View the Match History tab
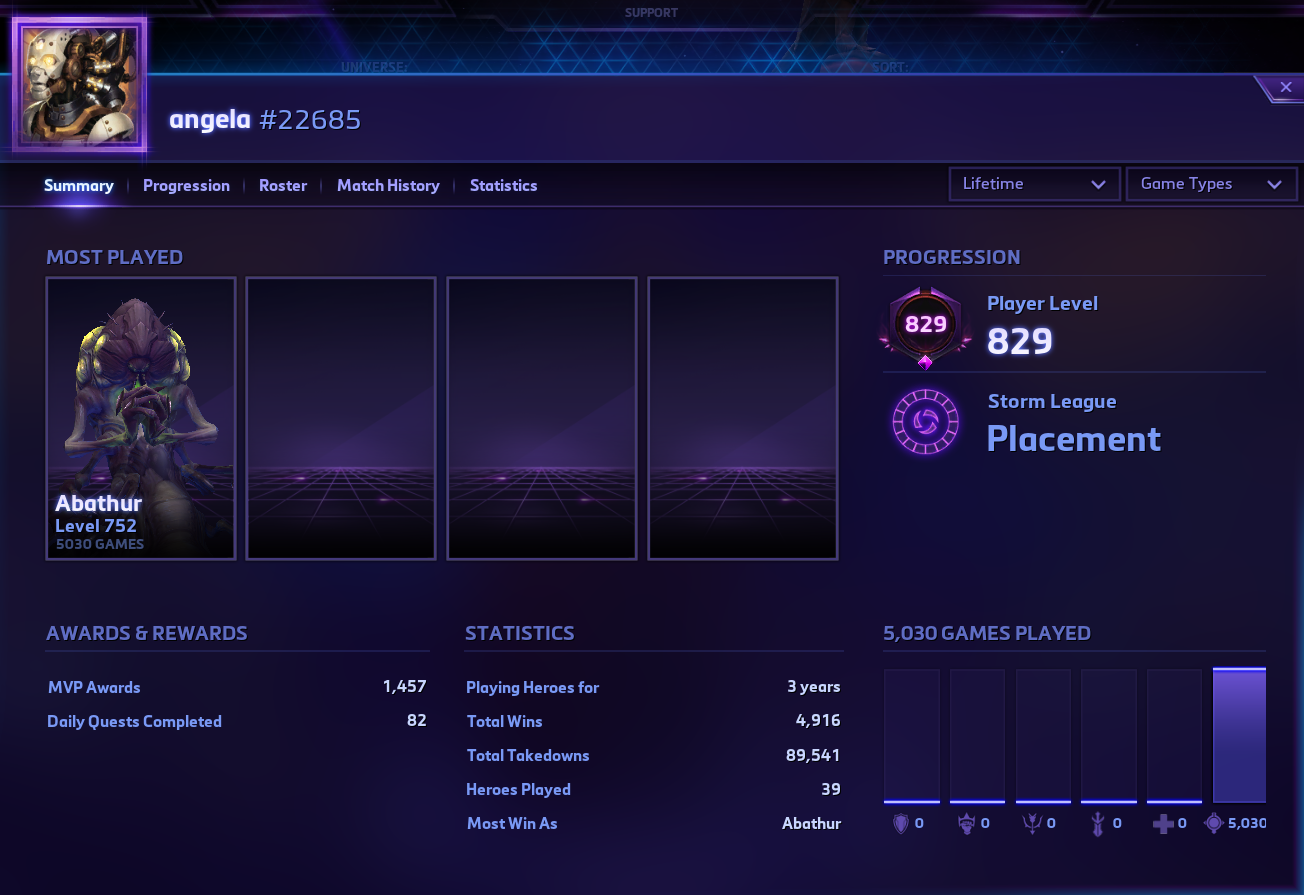The height and width of the screenshot is (895, 1304). click(388, 185)
